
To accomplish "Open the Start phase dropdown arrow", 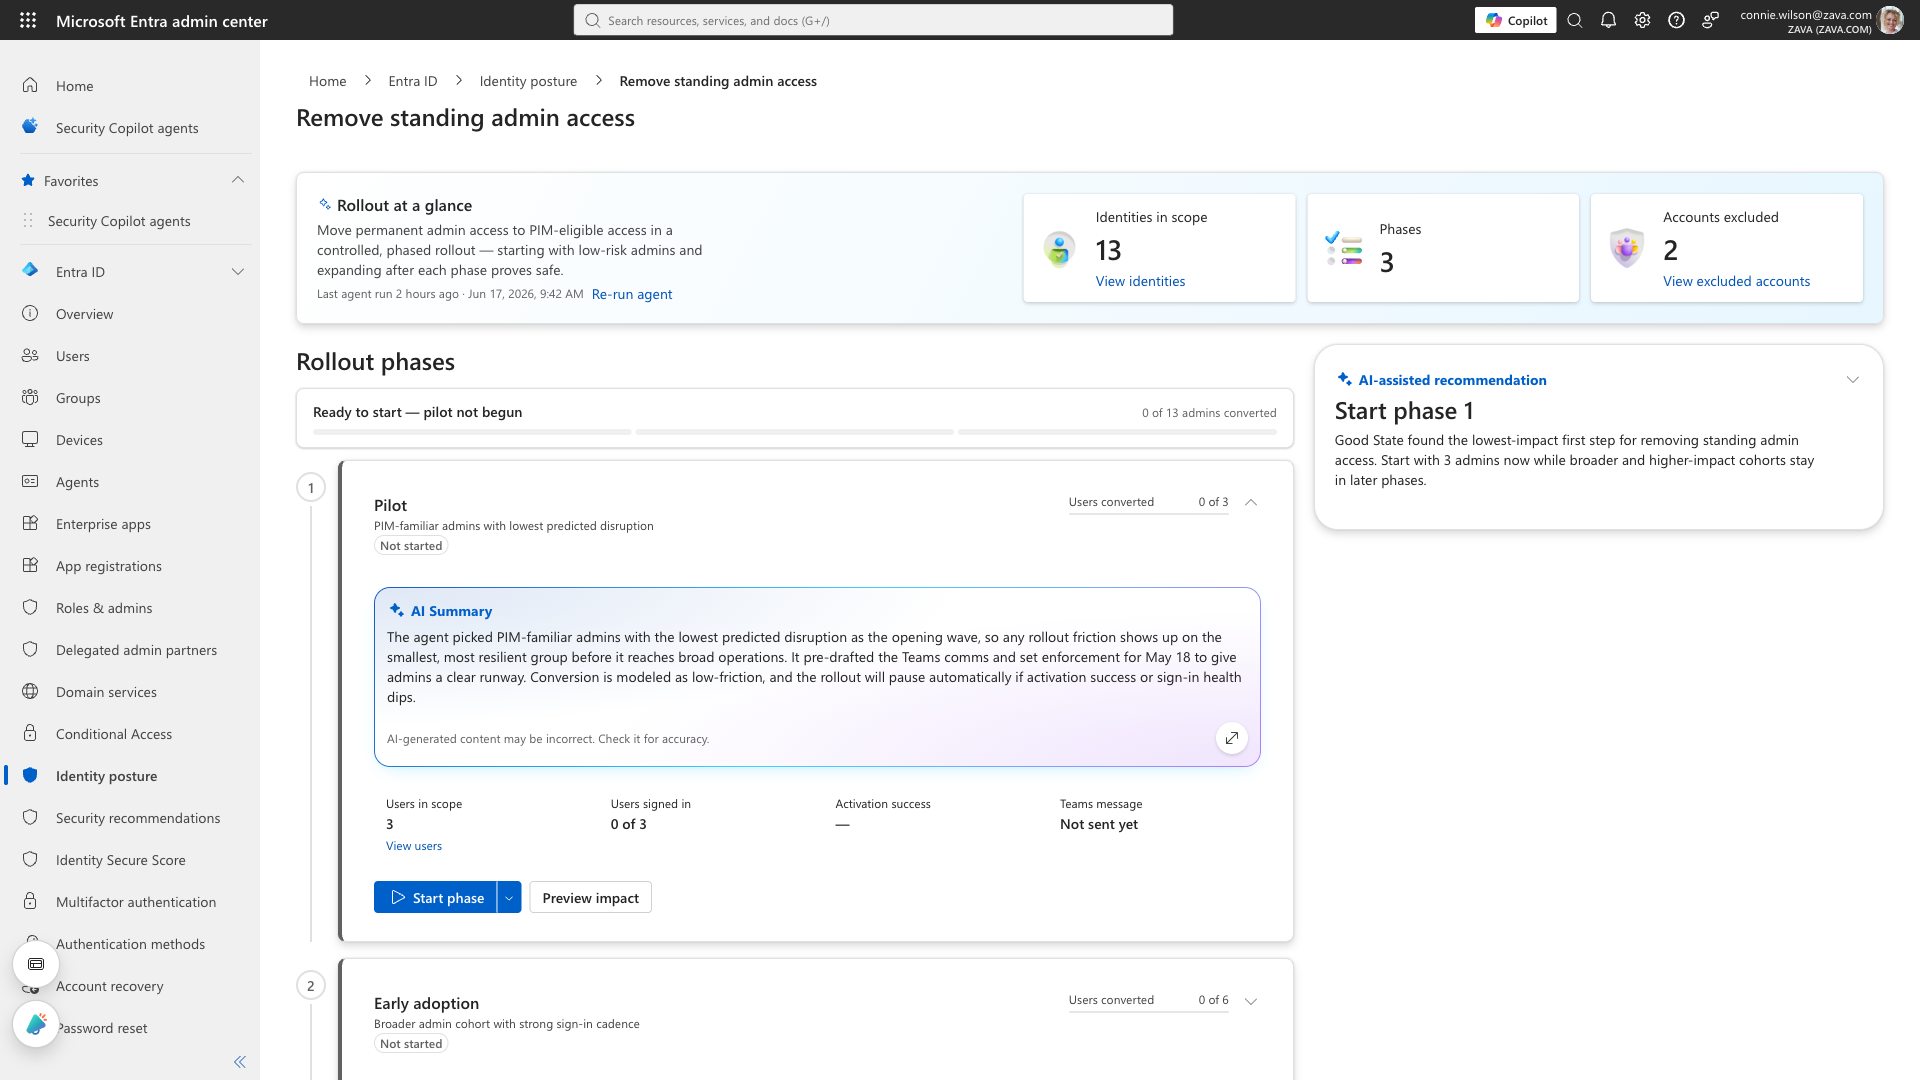I will (x=509, y=897).
